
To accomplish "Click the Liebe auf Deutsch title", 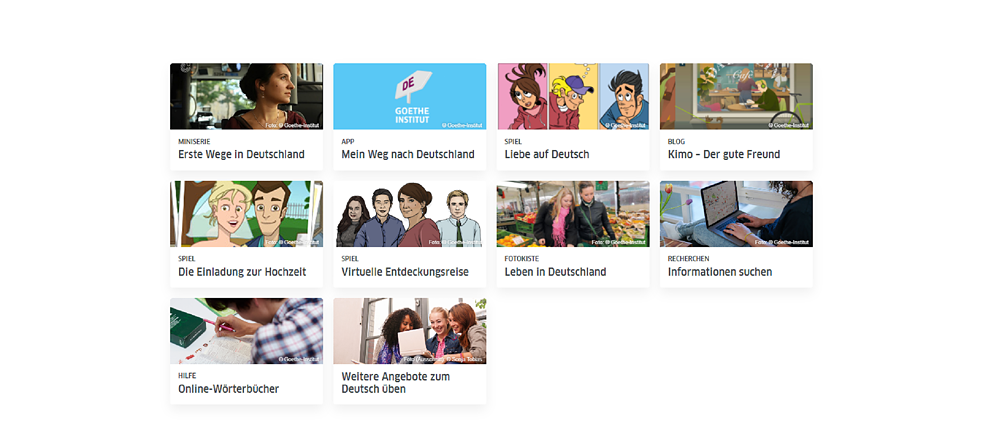I will (x=547, y=154).
